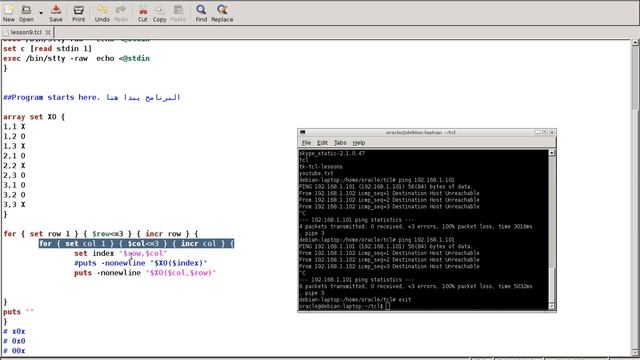The height and width of the screenshot is (360, 640).
Task: Click the terminal window menu icon in its title bar
Action: [x=302, y=132]
